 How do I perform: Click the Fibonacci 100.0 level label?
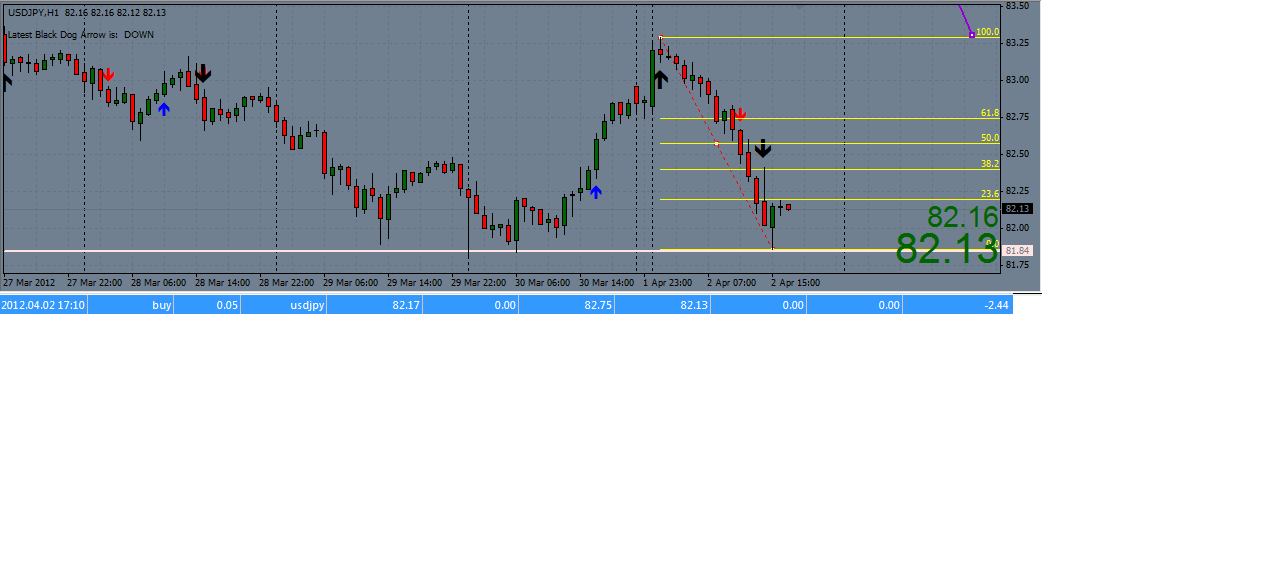988,32
